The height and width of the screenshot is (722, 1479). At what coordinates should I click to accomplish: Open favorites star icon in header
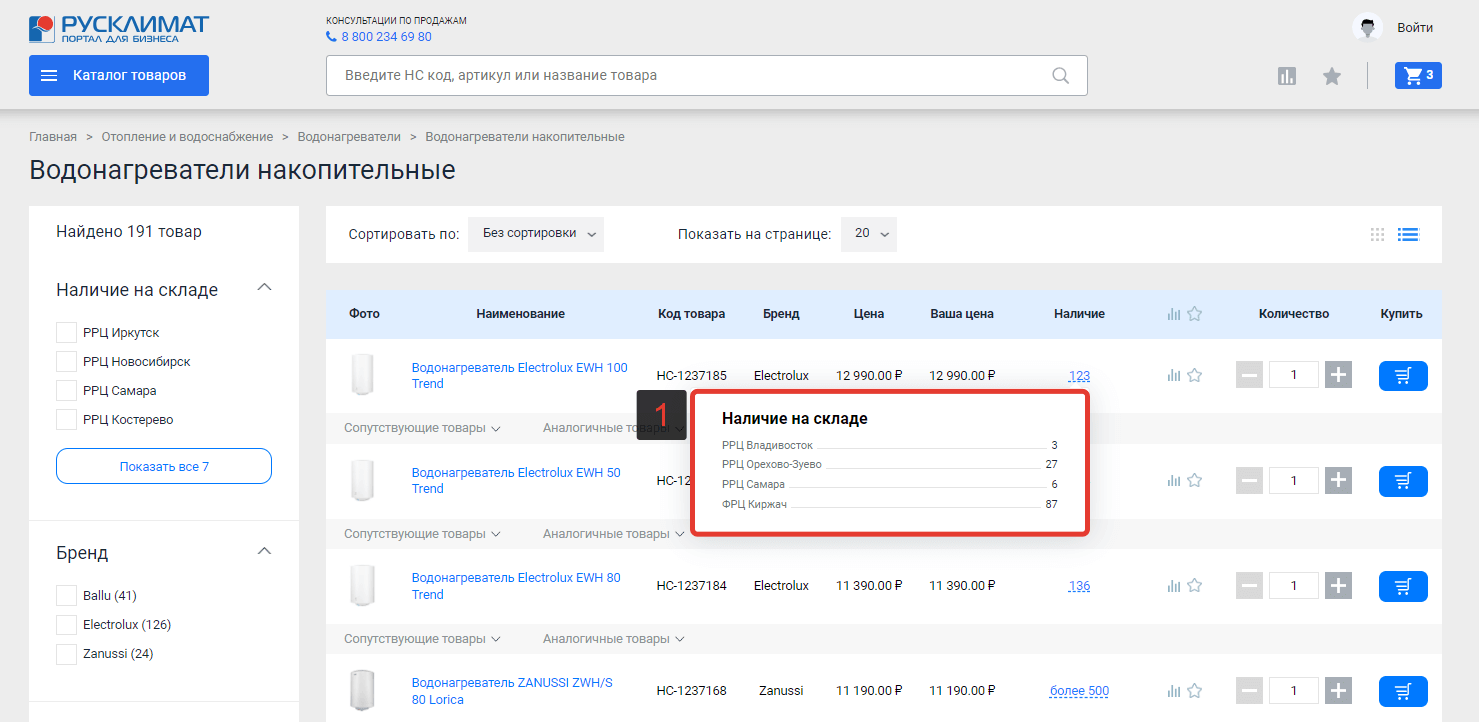tap(1332, 76)
